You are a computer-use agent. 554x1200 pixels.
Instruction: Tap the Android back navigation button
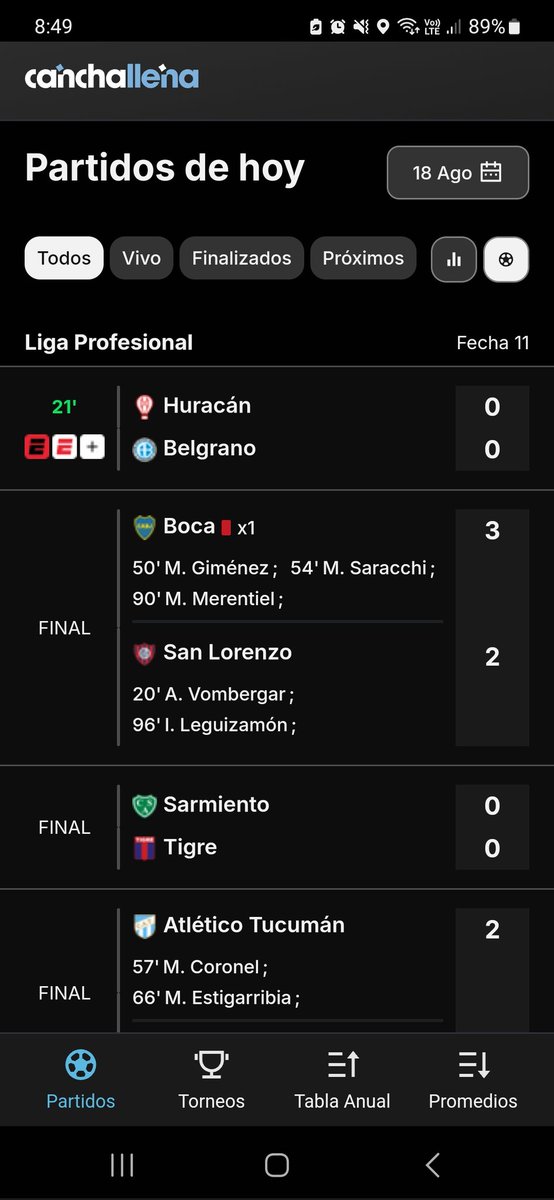coord(432,1164)
